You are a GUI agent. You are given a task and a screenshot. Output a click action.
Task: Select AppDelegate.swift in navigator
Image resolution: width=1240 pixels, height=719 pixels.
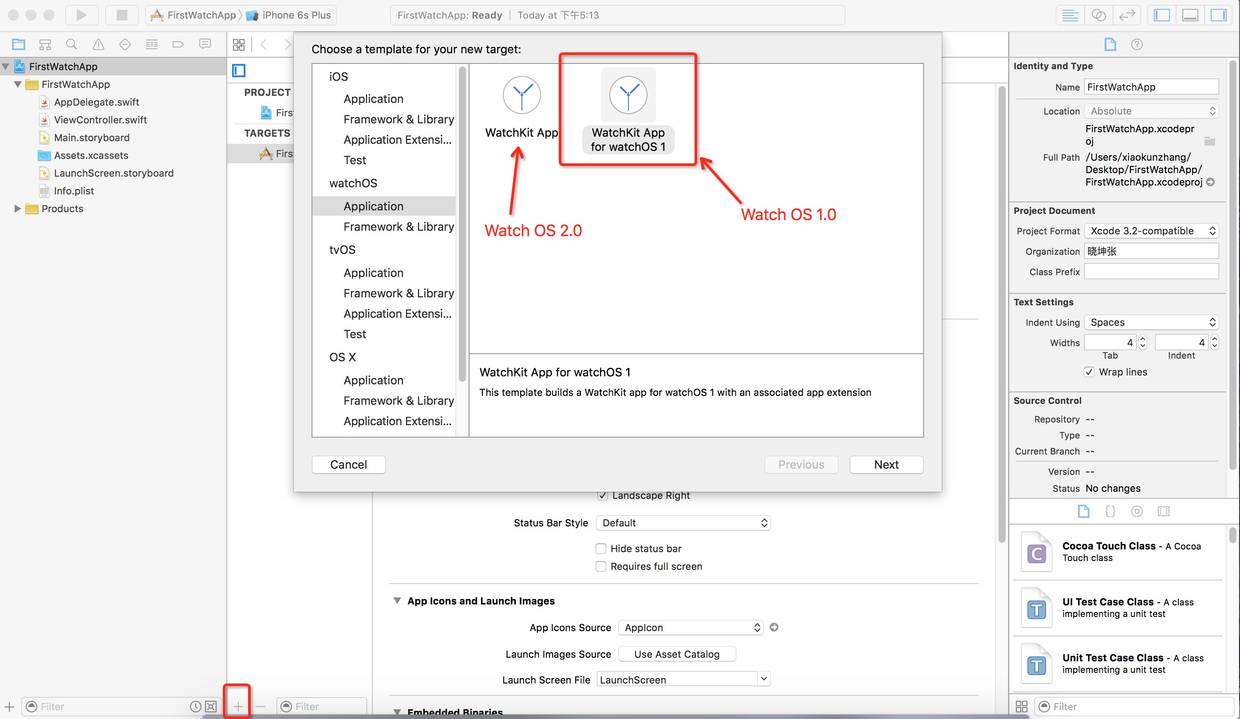tap(96, 102)
